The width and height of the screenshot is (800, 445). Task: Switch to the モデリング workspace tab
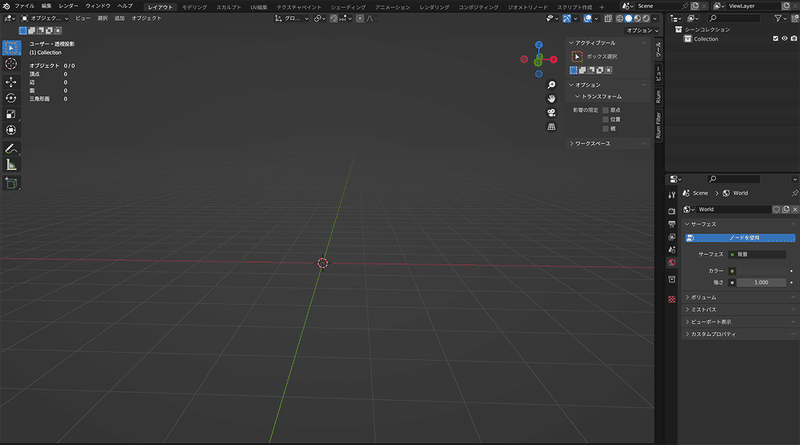pos(194,7)
